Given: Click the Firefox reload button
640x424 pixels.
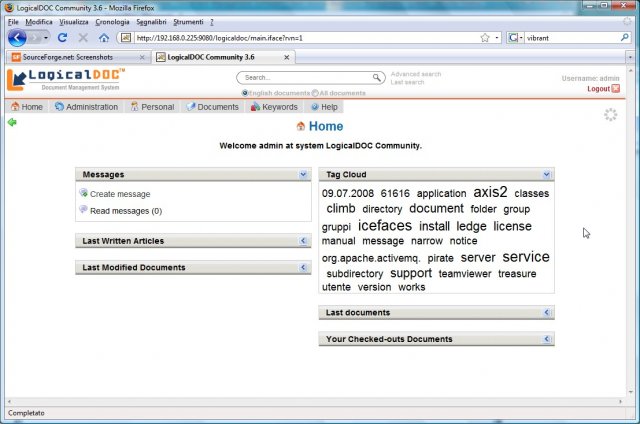Looking at the screenshot, I should (x=62, y=38).
